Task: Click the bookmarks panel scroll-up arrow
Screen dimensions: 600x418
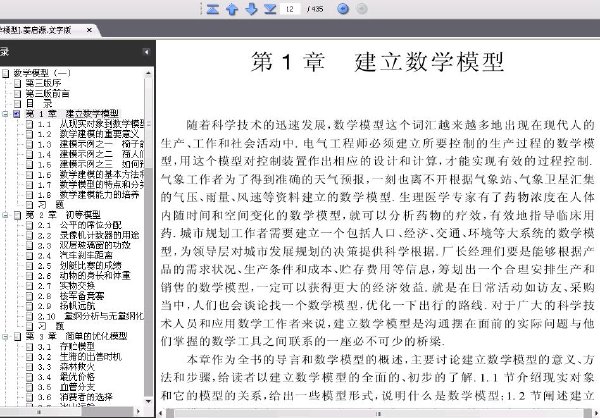Action: pyautogui.click(x=148, y=72)
